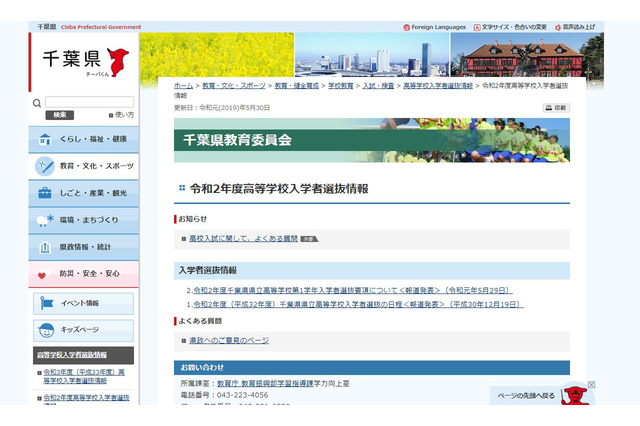Viewport: 640px width, 426px height.
Task: Click the speaker read-aloud icon
Action: [x=558, y=27]
